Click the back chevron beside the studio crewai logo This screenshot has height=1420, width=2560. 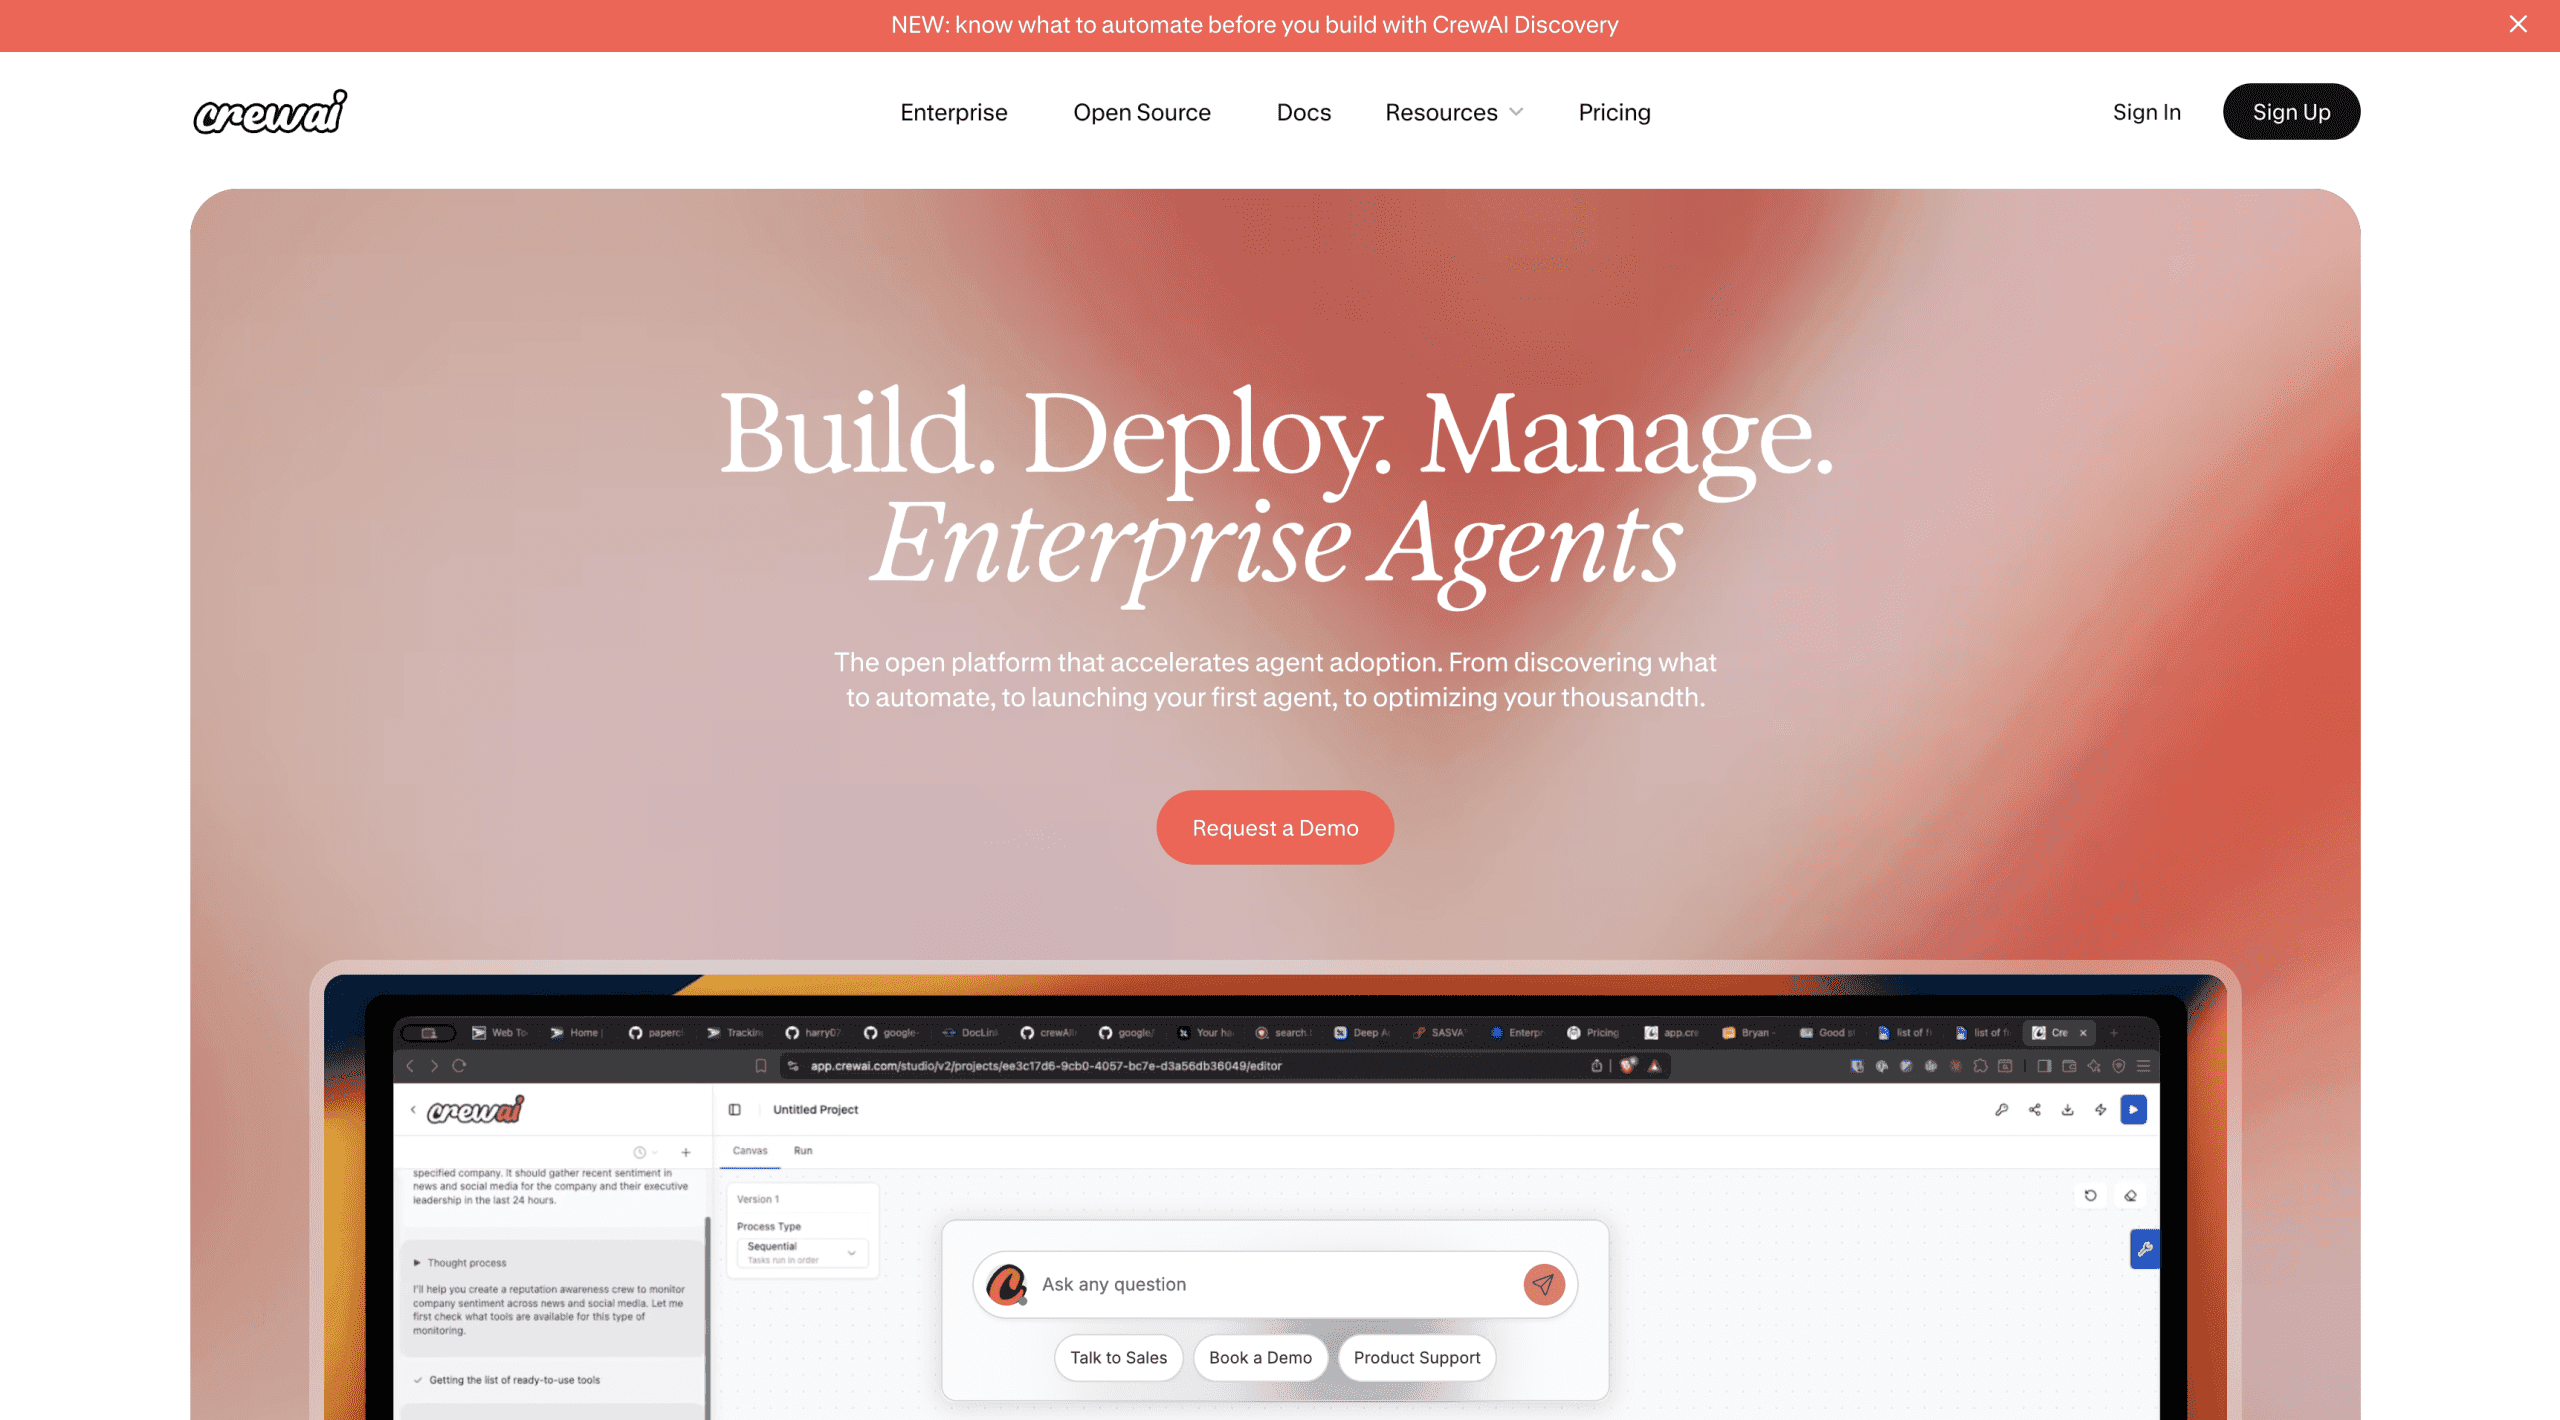pos(413,1110)
